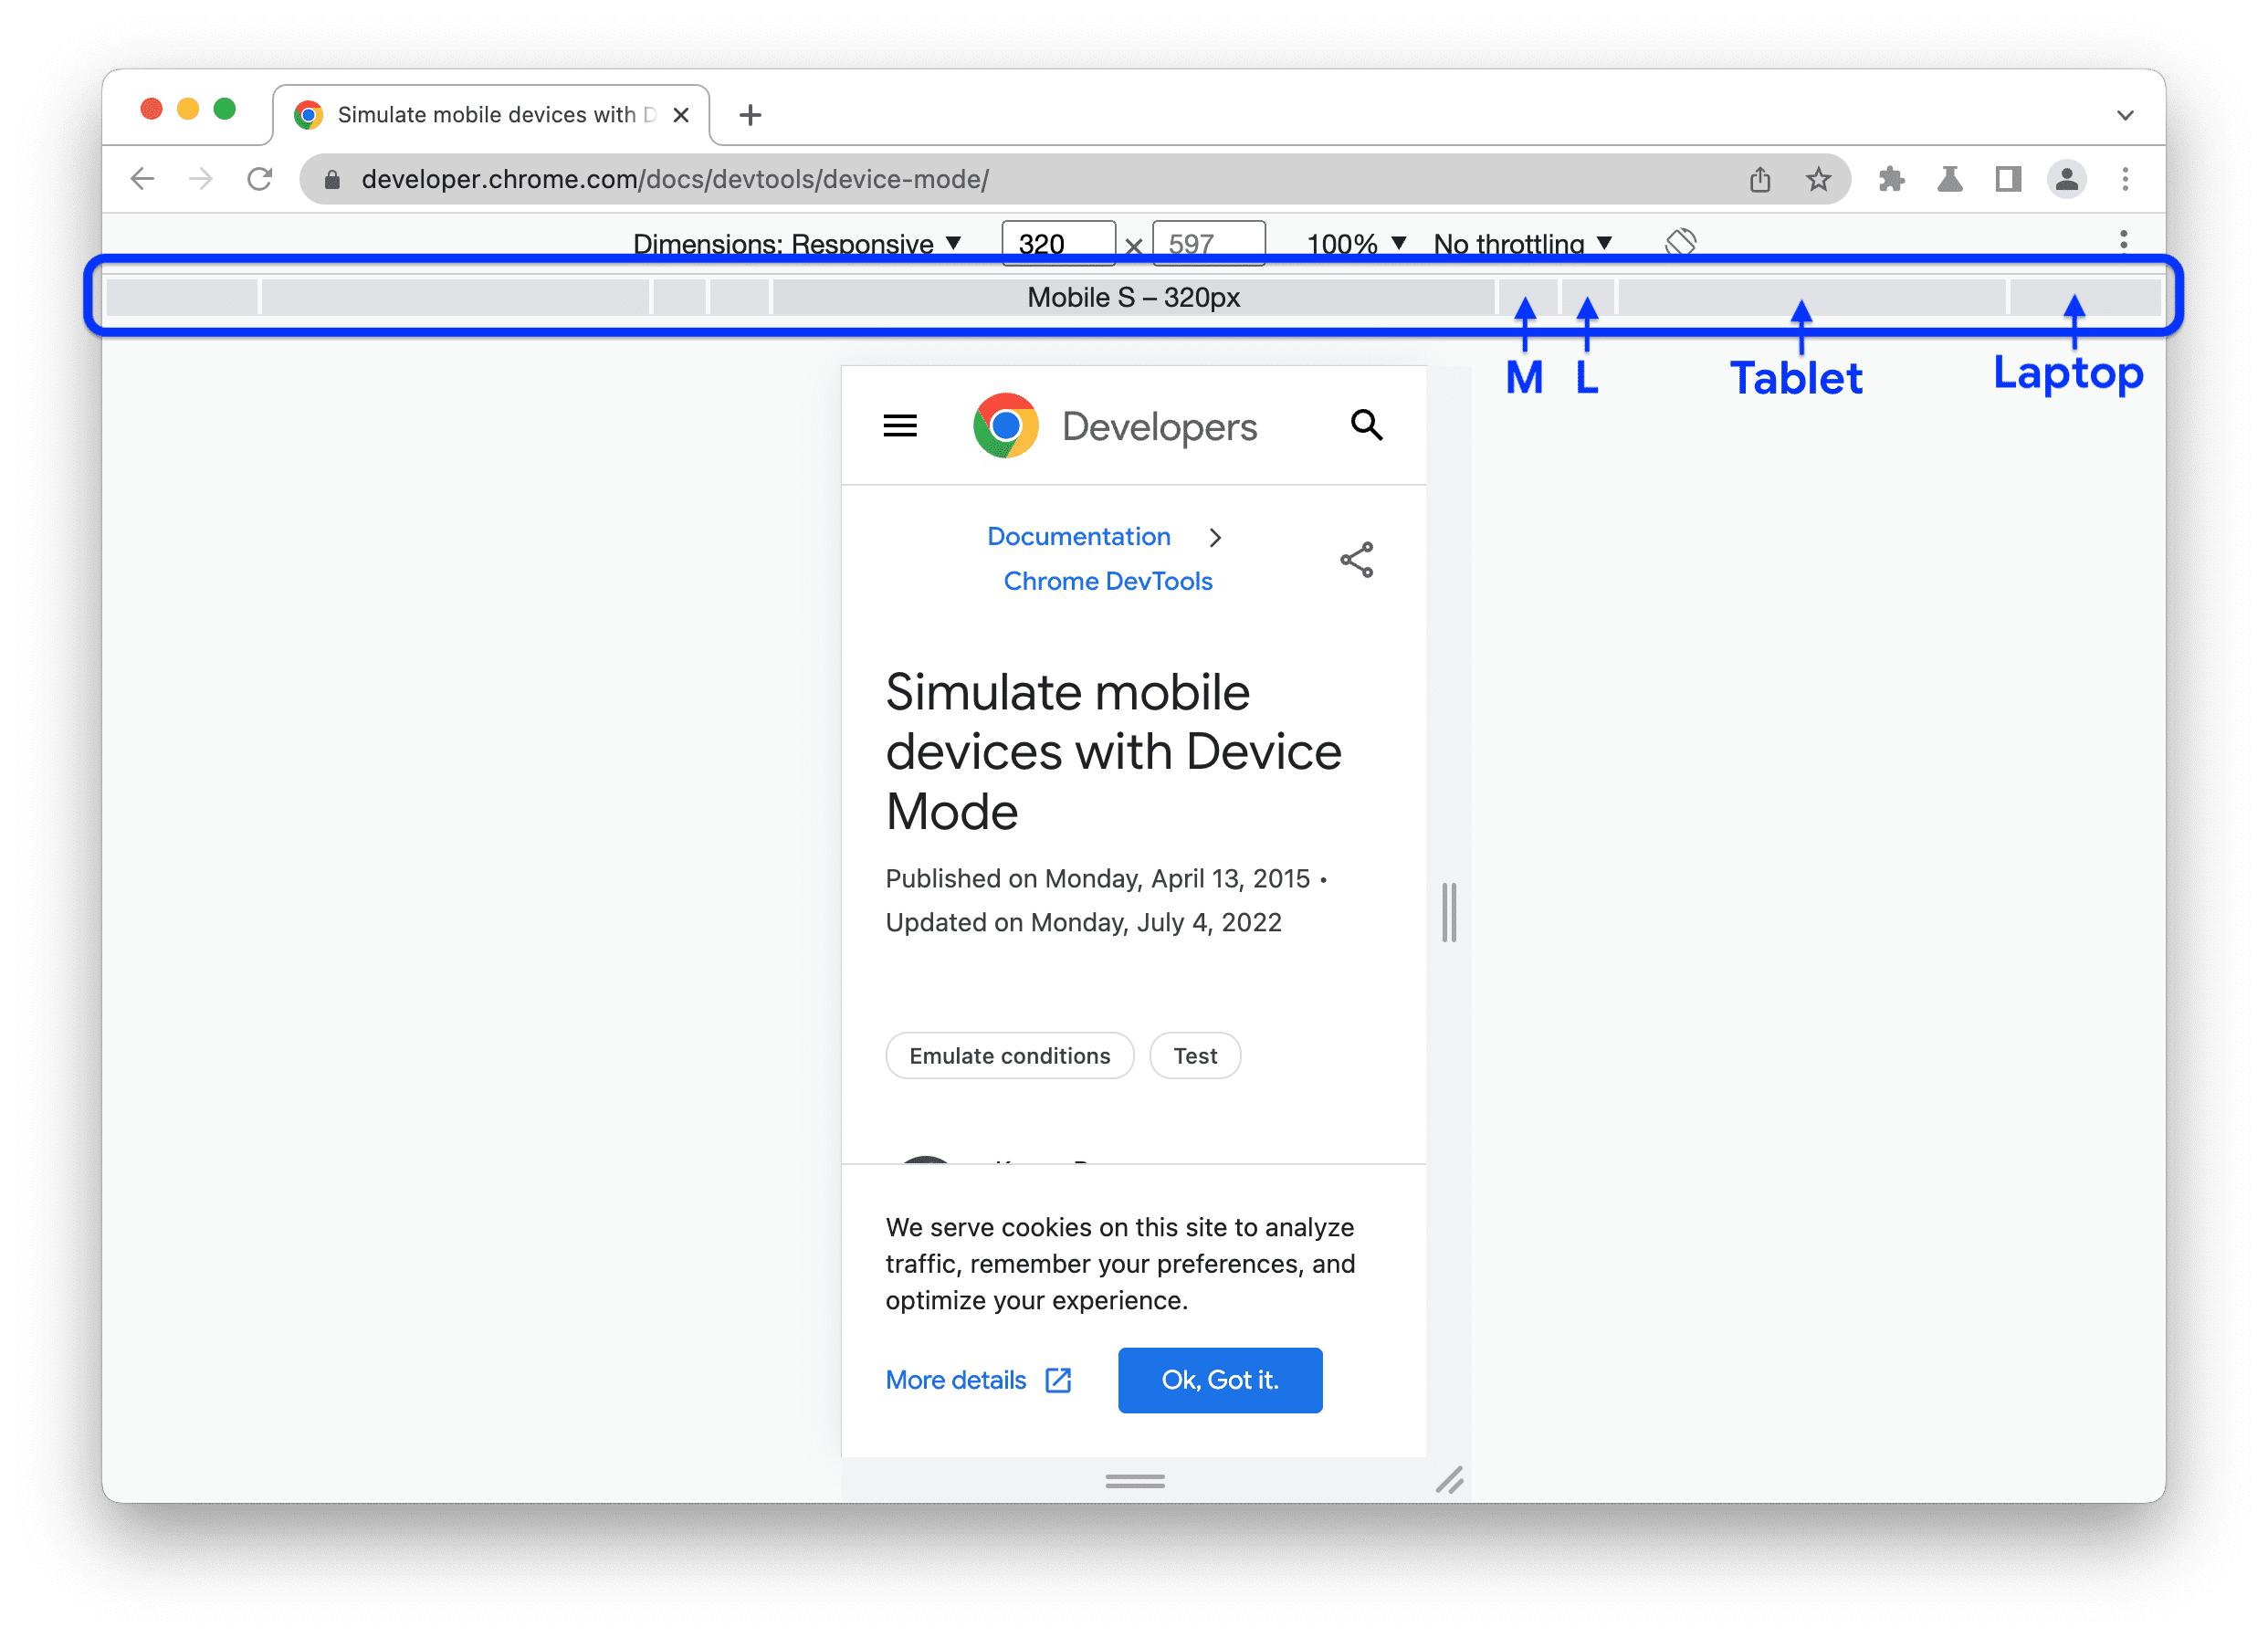The image size is (2268, 1638).
Task: Click the Ok Got it cookie button
Action: [1222, 1379]
